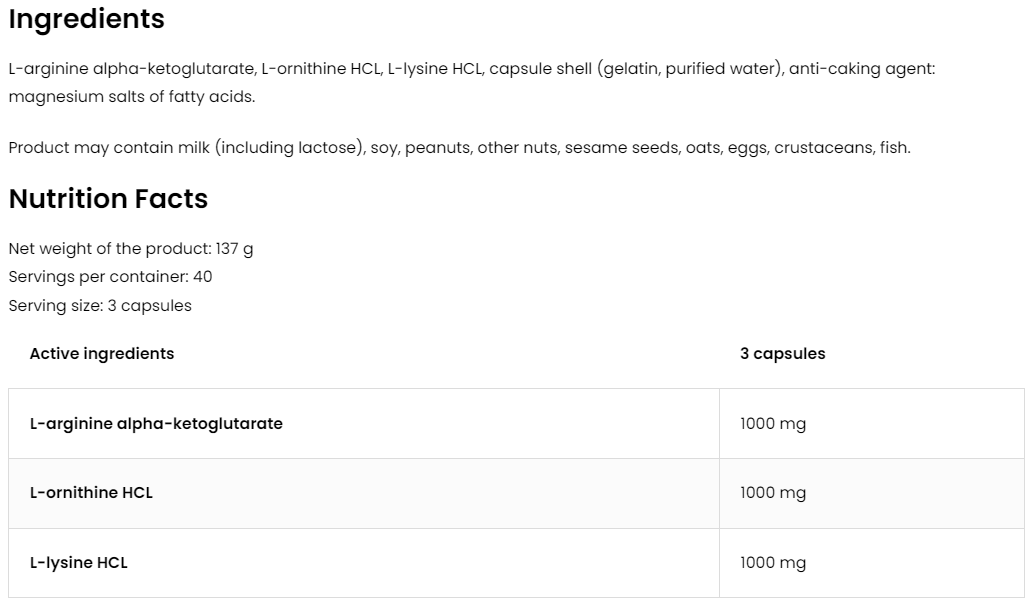Click the '3 capsules' column header
This screenshot has height=605, width=1032.
click(x=782, y=354)
